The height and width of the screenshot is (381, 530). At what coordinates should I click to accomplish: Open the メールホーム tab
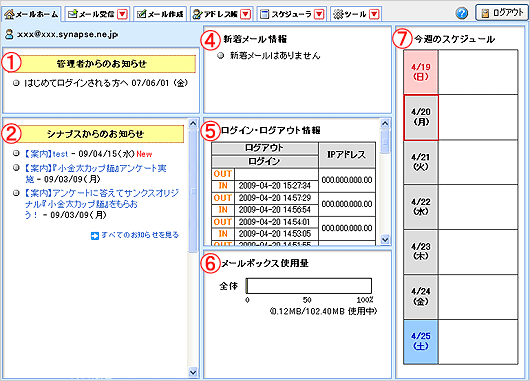click(x=31, y=14)
